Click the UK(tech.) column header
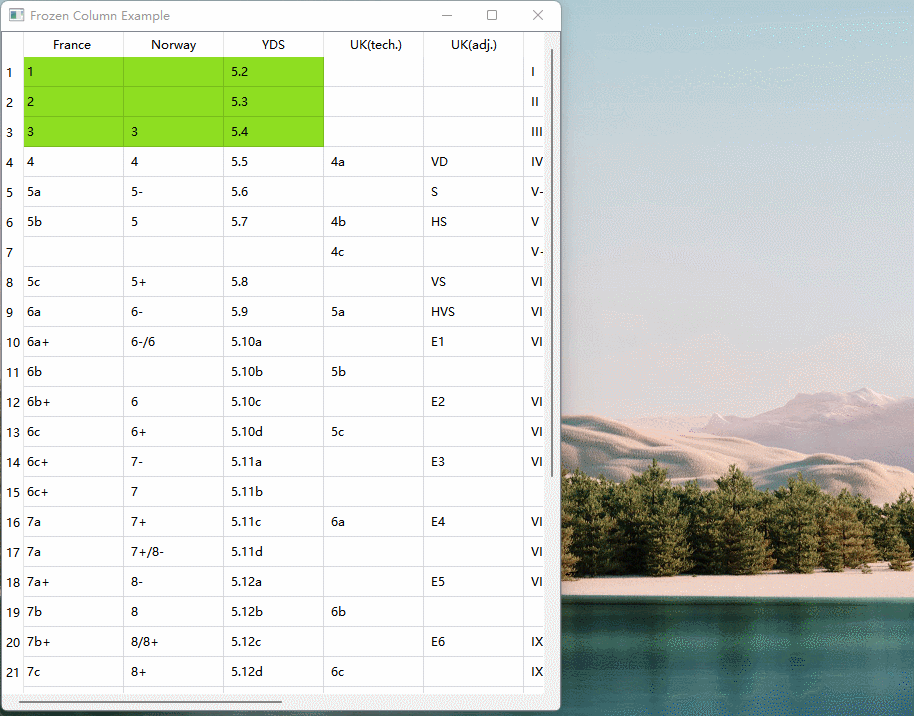Screen dimensions: 914x716 pos(375,44)
